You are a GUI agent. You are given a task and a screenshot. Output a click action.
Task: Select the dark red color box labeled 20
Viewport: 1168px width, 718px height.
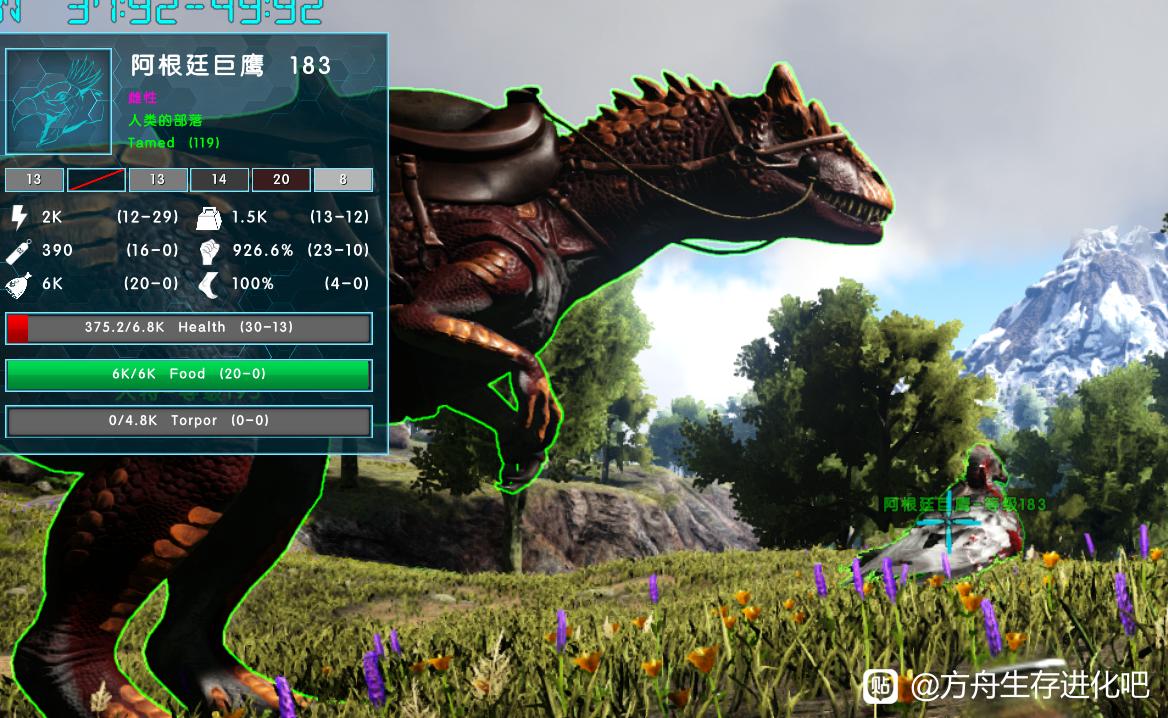coord(281,180)
